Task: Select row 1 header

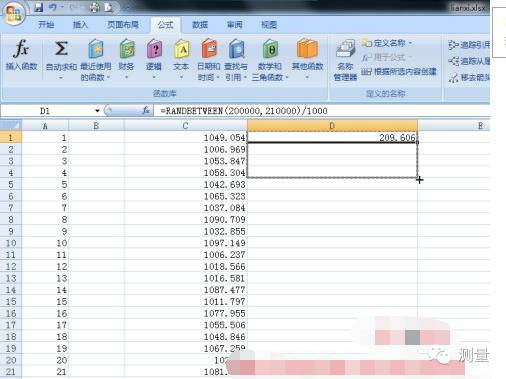Action: (x=11, y=137)
